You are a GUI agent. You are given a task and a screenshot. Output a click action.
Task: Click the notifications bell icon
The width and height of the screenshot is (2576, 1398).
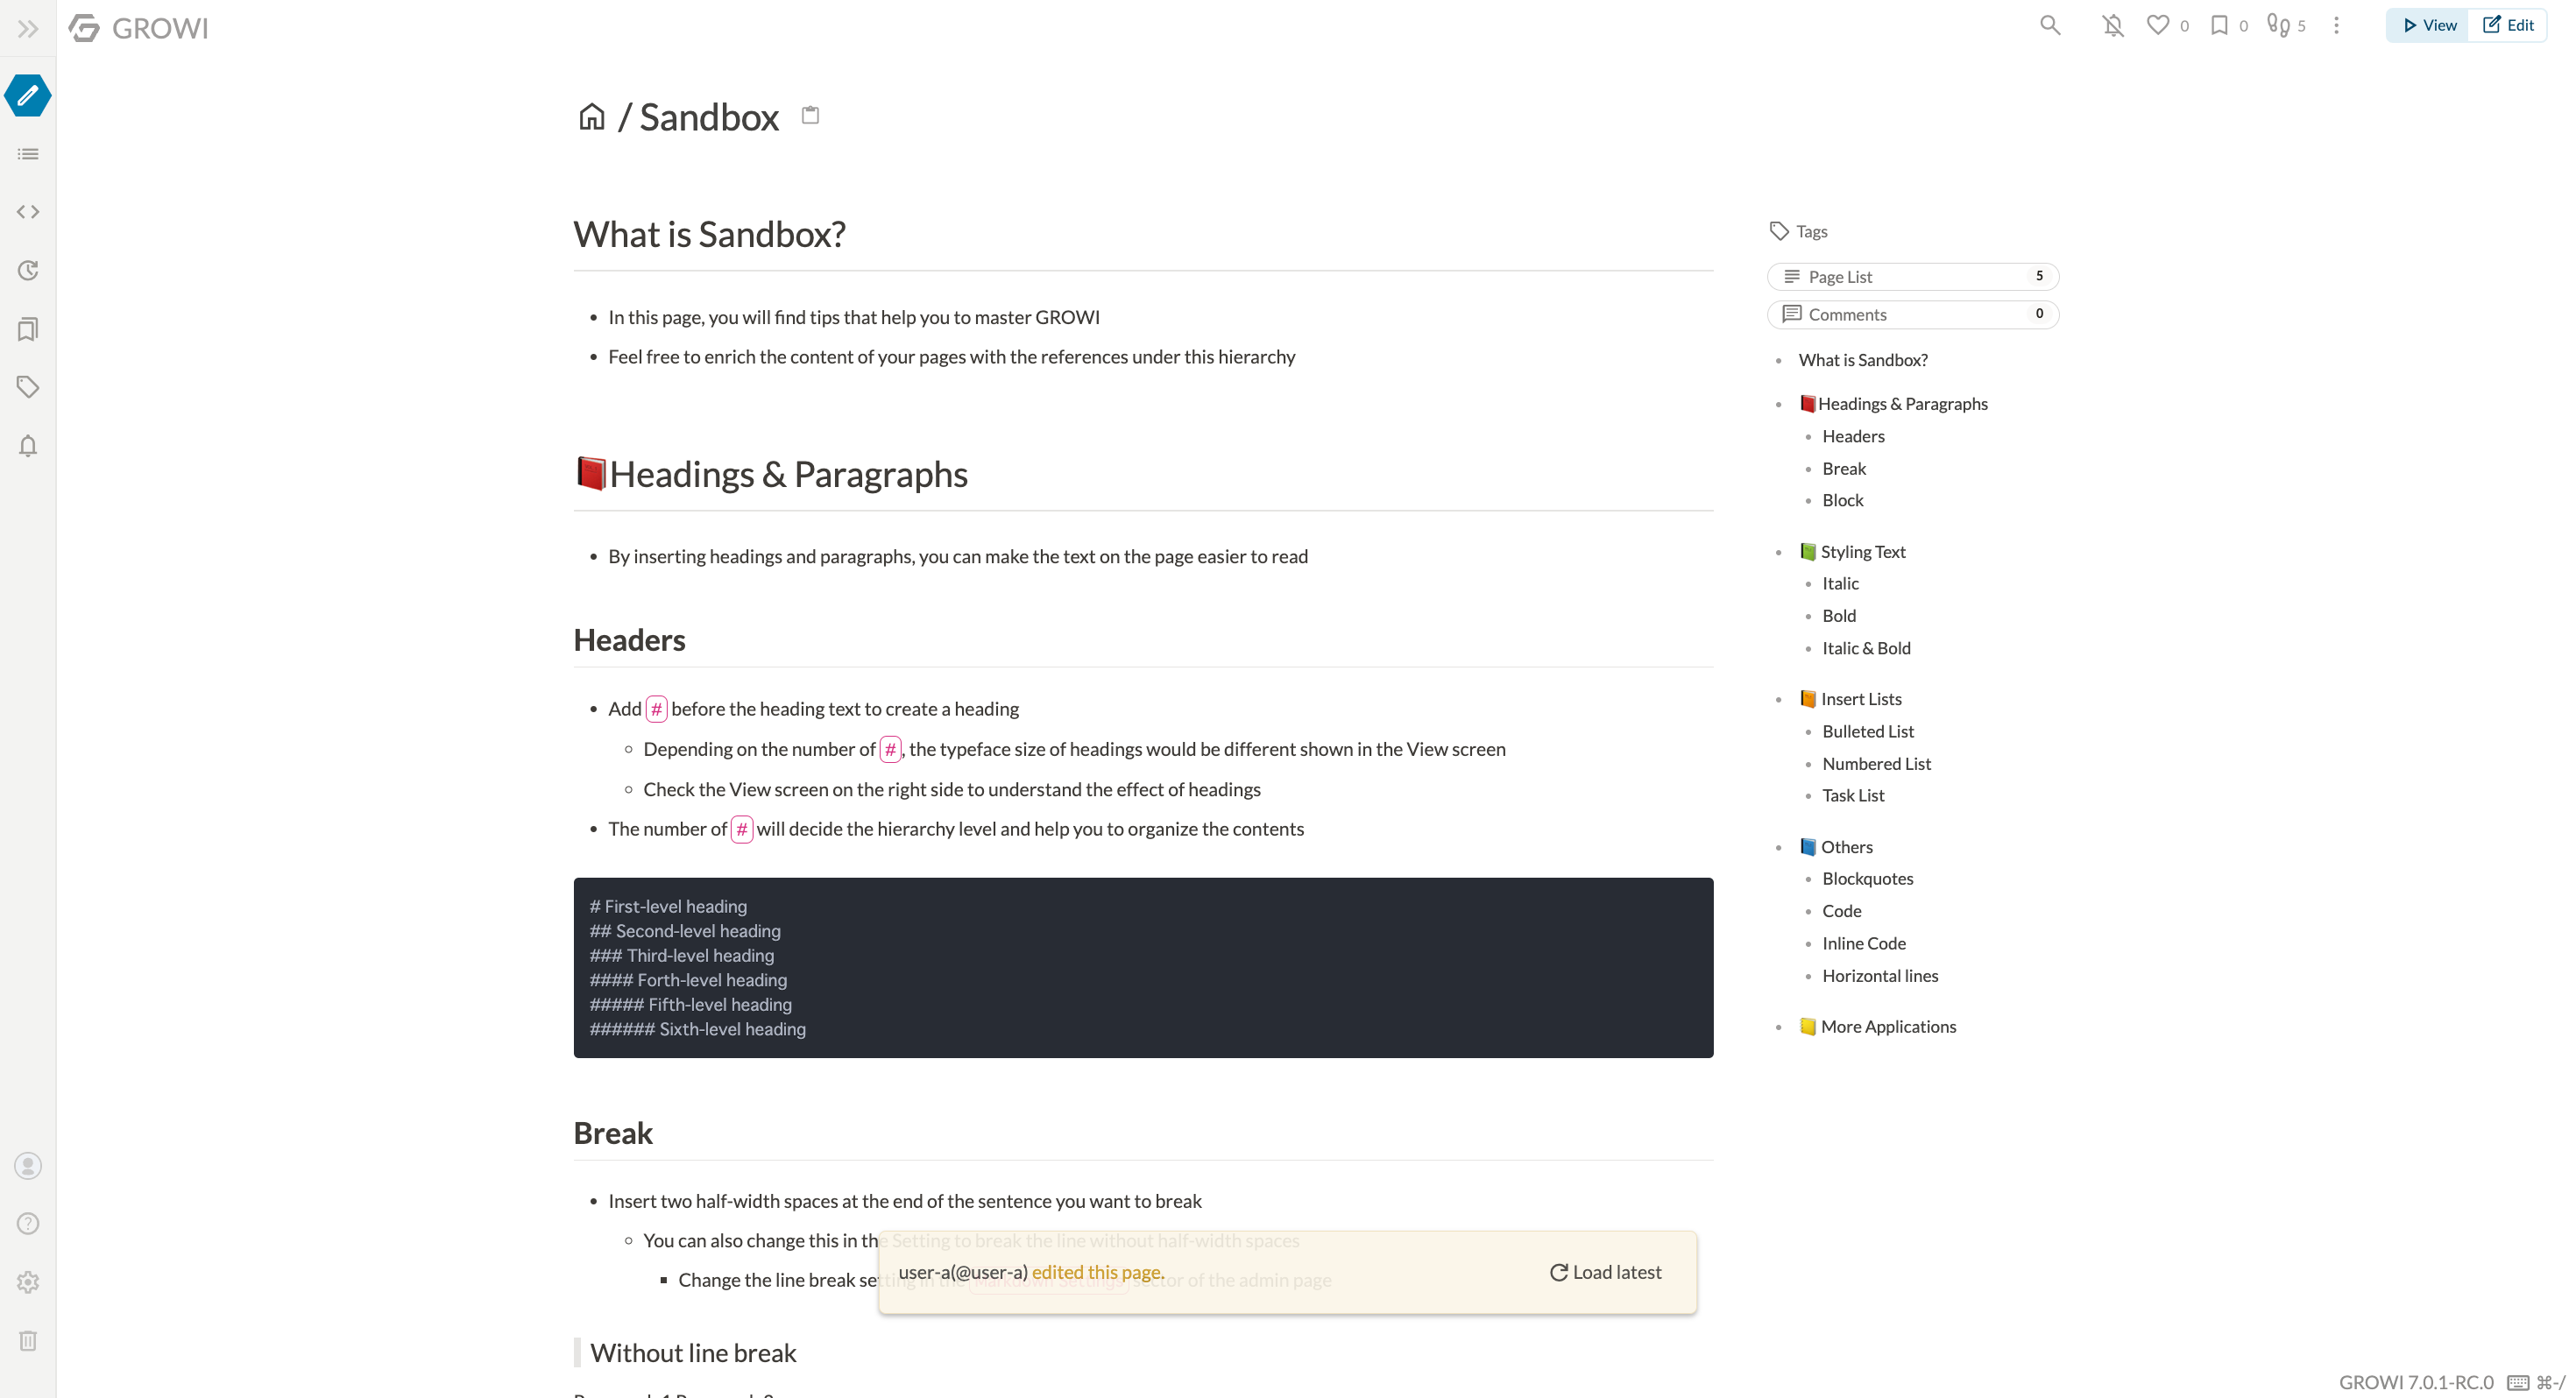click(2109, 25)
